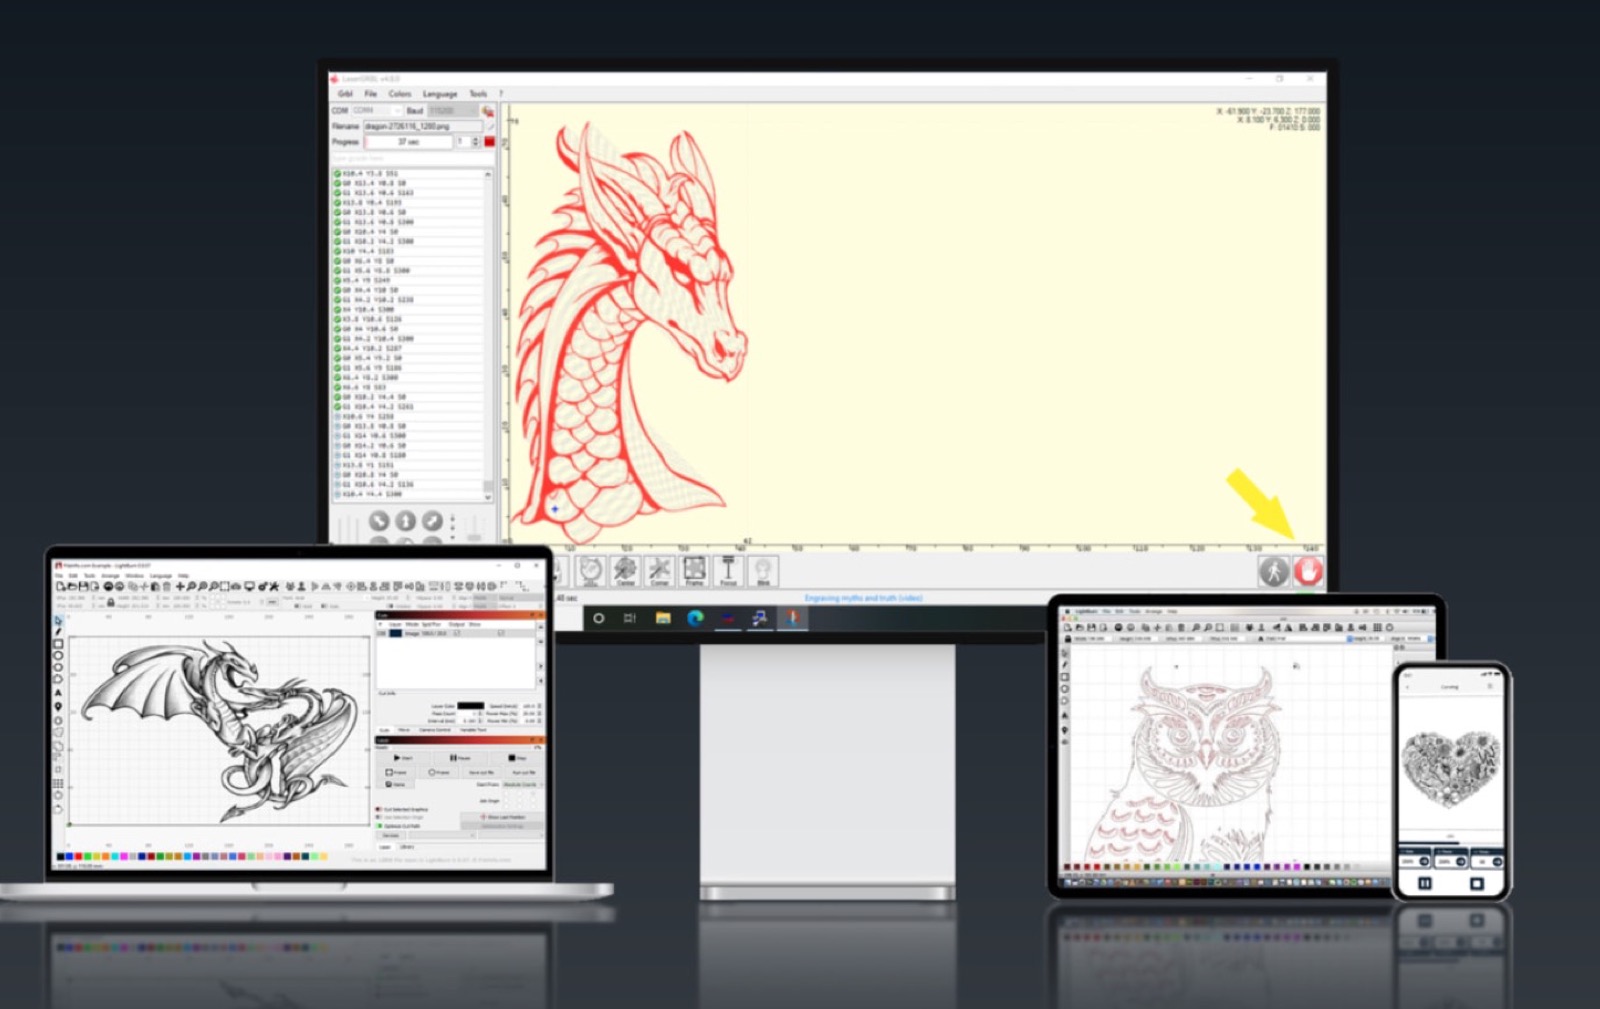Screen dimensions: 1600x1009
Task: Pick the black palette swatch in laptop LightBurn
Action: (61, 856)
